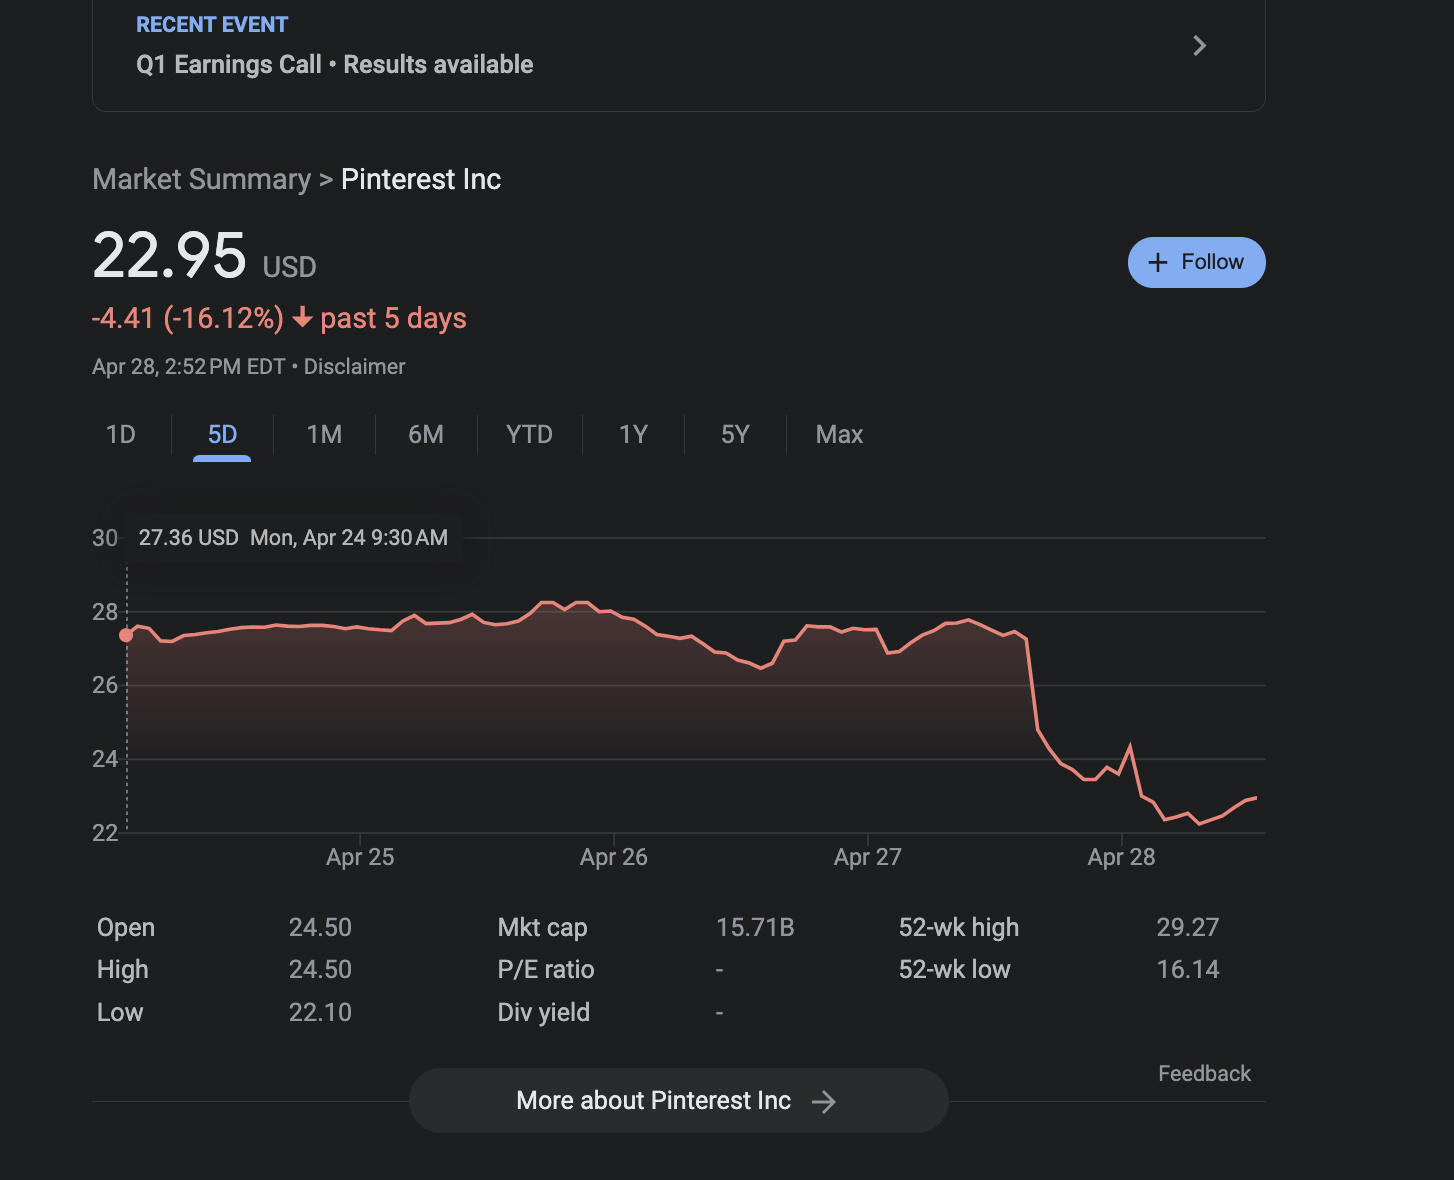
Task: Select the Max time range tab
Action: 839,435
